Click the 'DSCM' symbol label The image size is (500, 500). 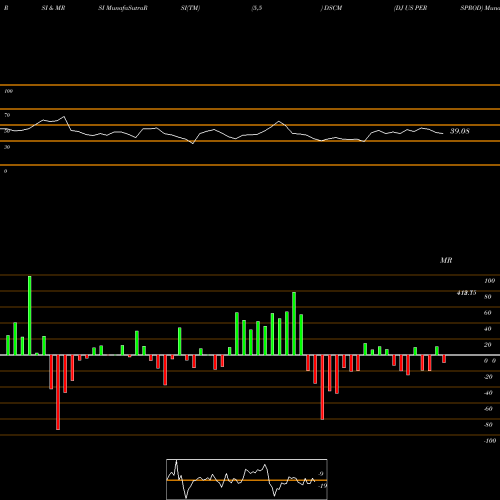click(x=333, y=8)
